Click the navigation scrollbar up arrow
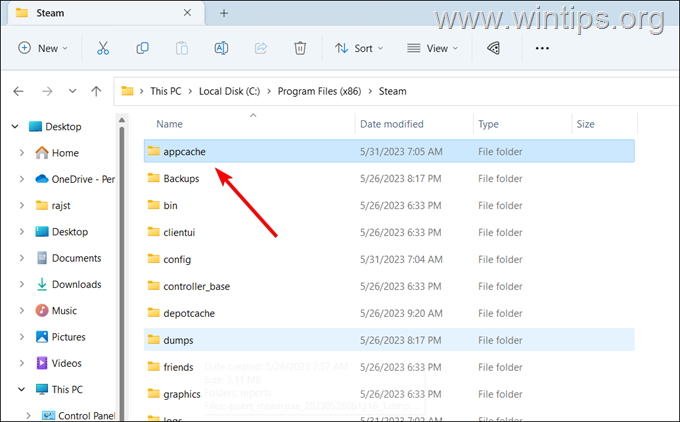This screenshot has width=680, height=422. pyautogui.click(x=122, y=120)
